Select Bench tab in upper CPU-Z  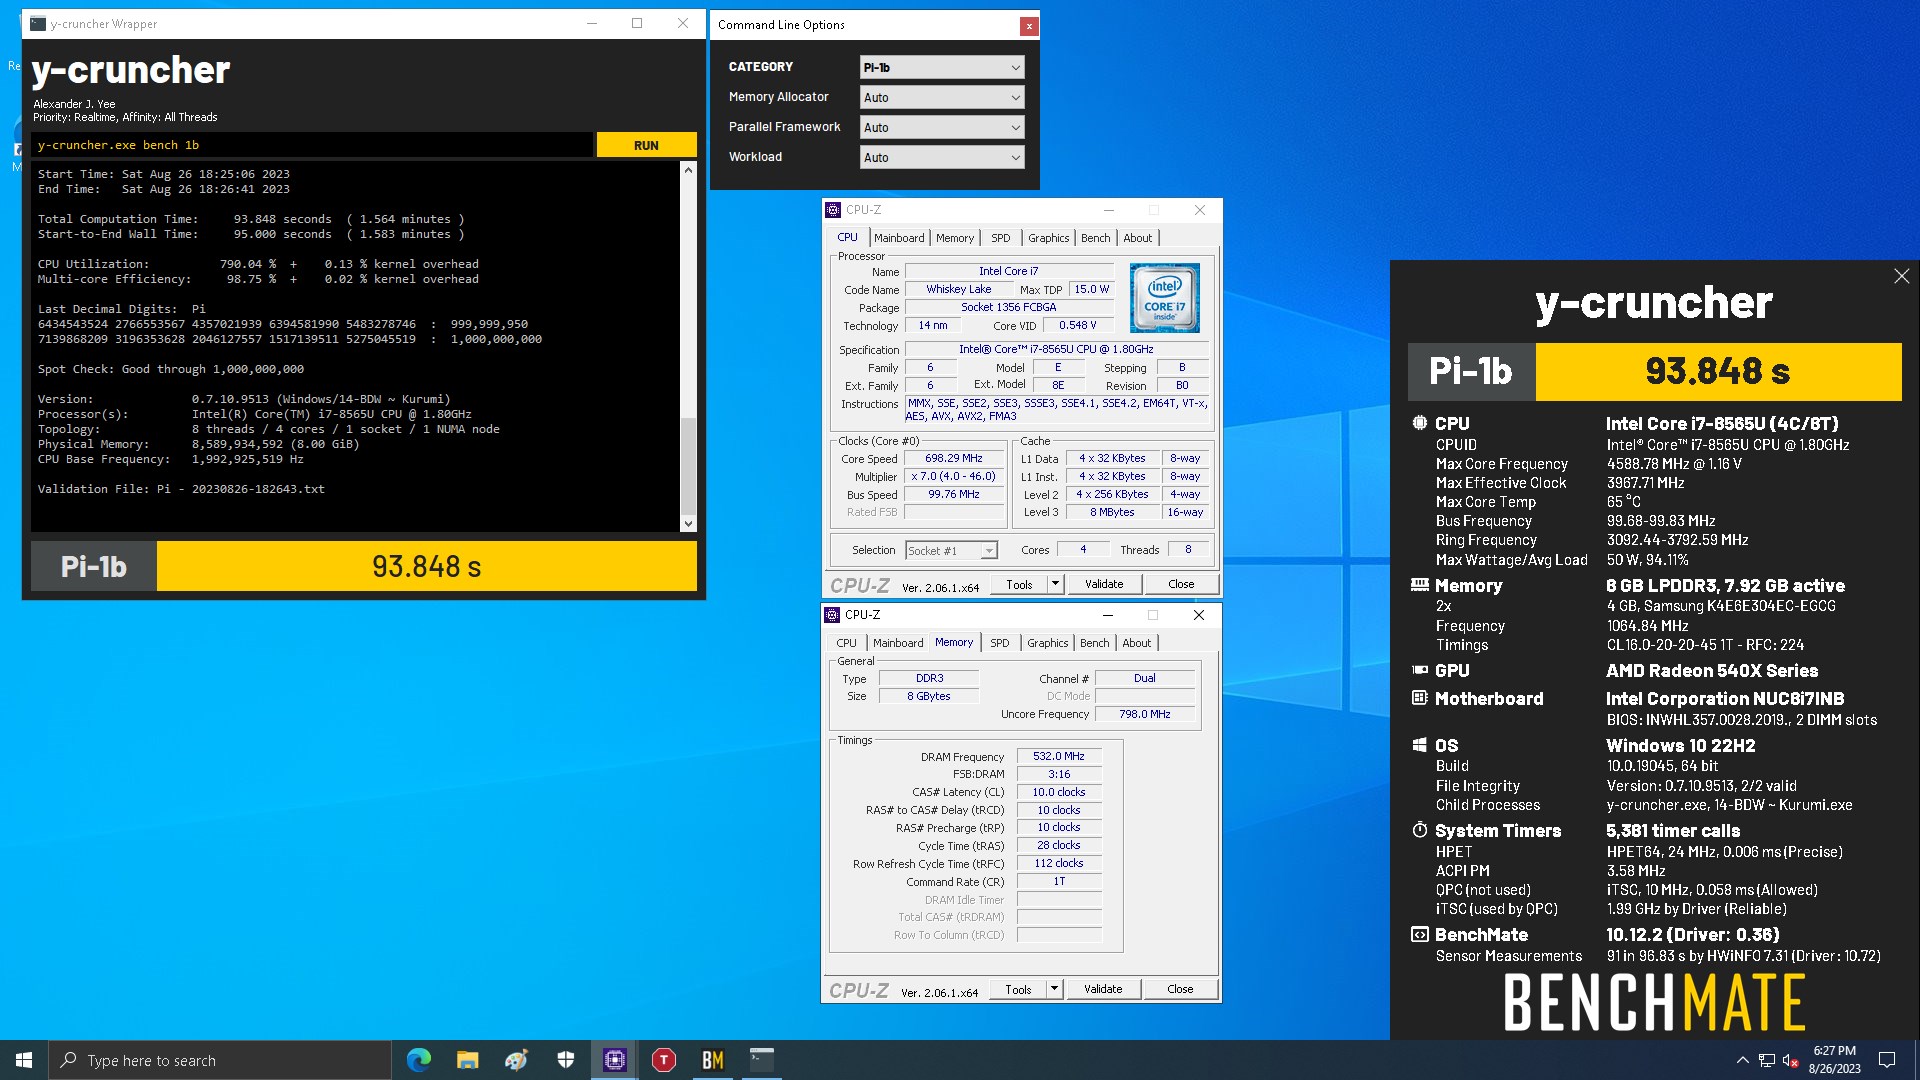(x=1096, y=238)
